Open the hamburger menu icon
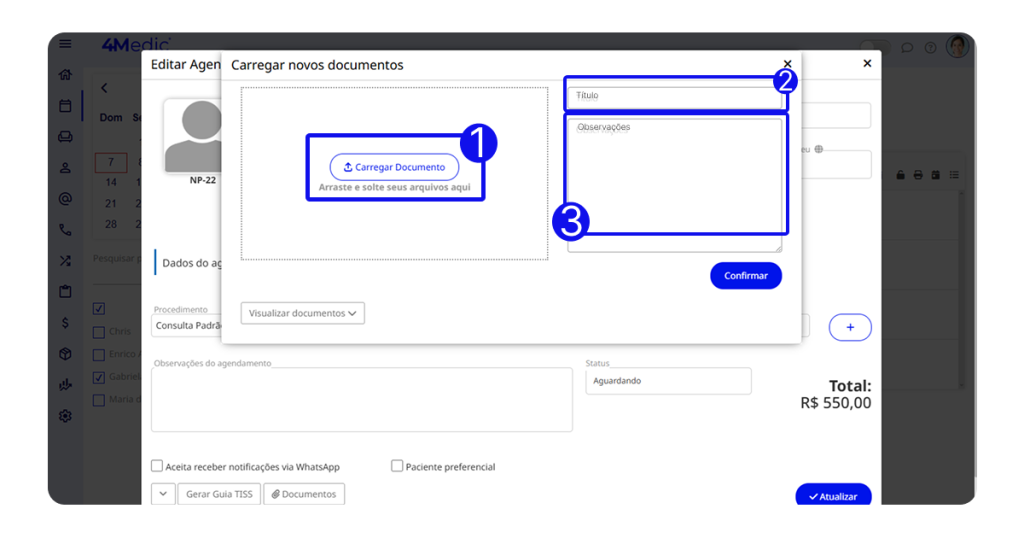 [x=66, y=44]
